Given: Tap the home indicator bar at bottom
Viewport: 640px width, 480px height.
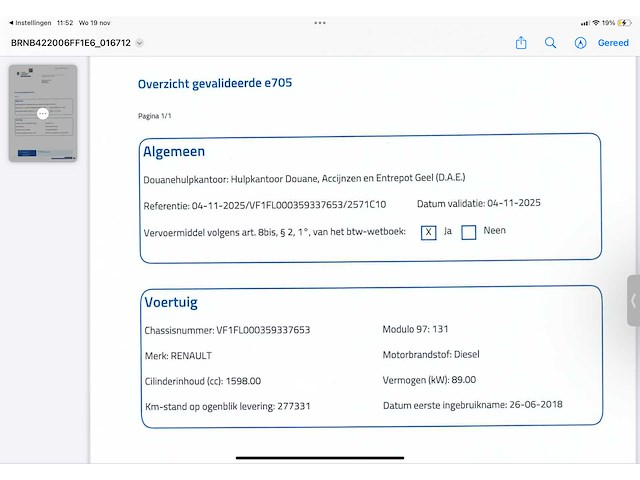Looking at the screenshot, I should tap(320, 458).
